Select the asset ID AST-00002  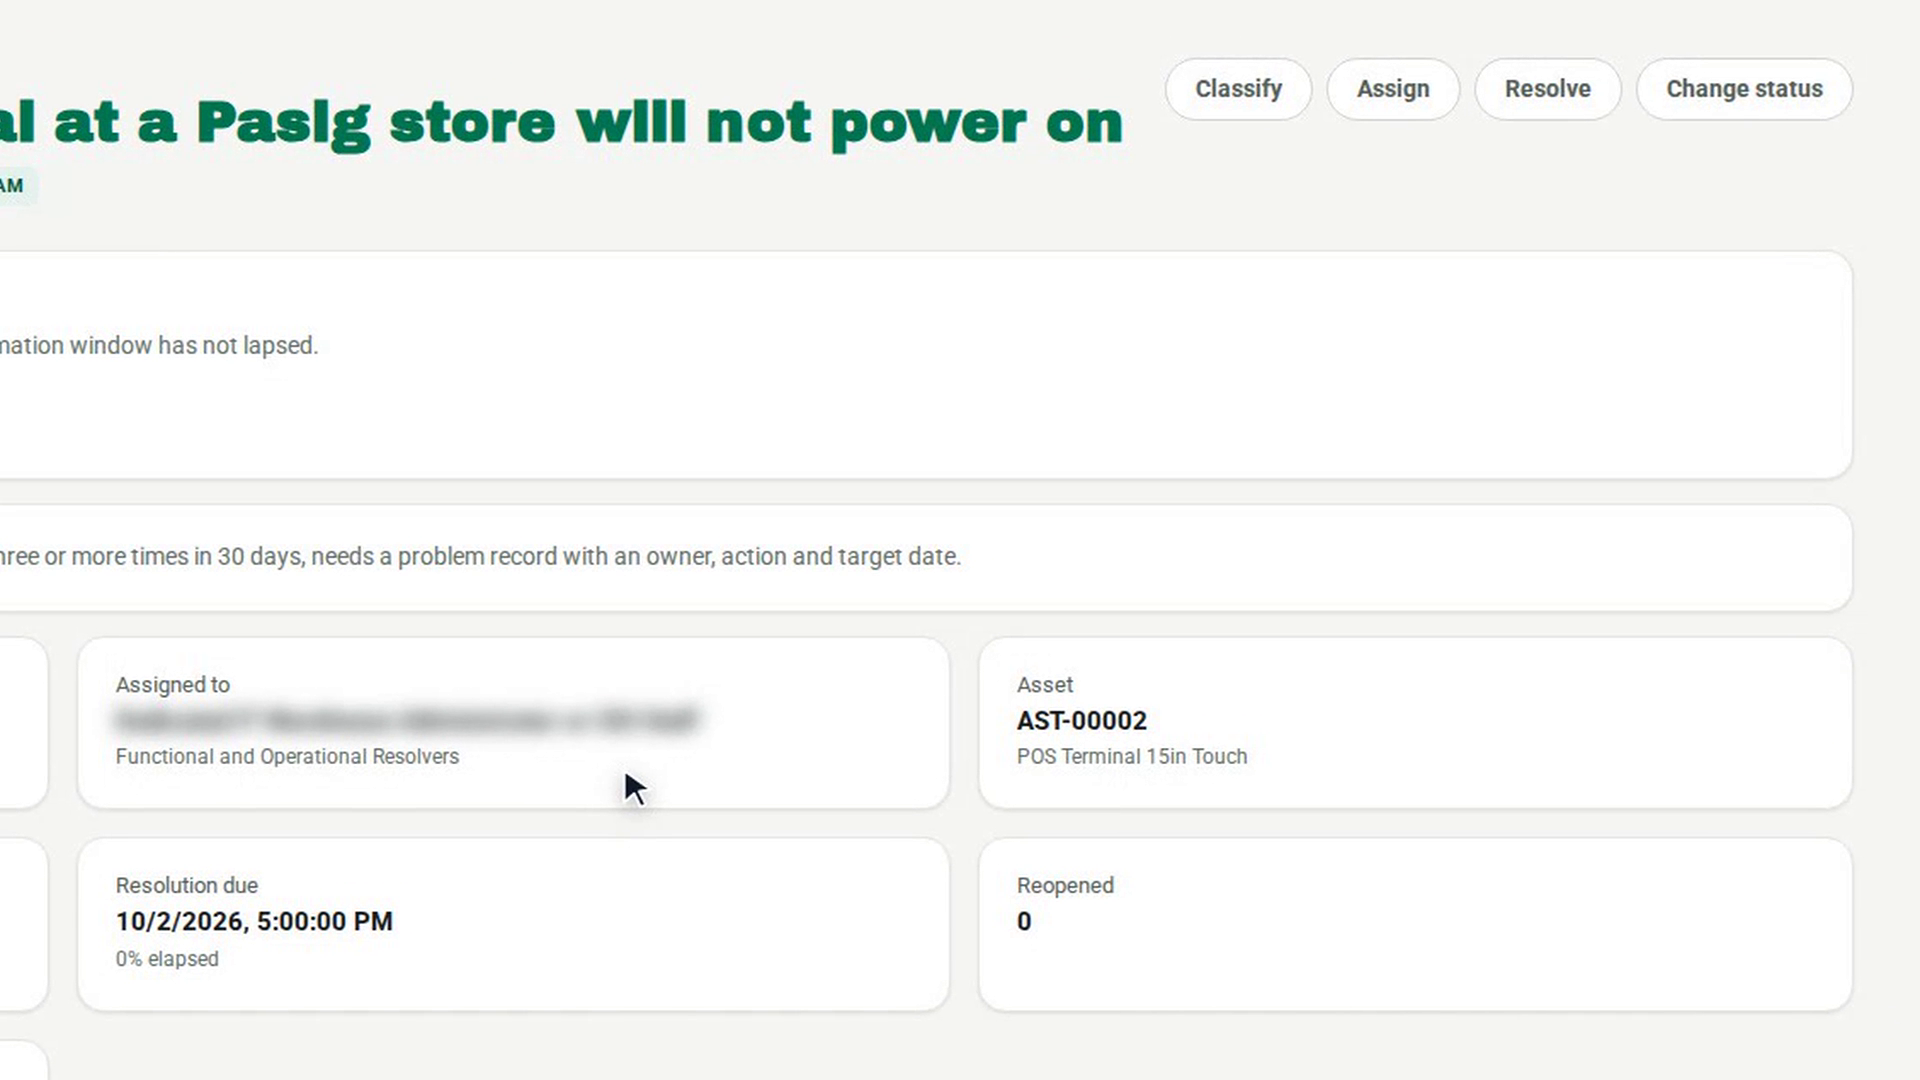(1082, 721)
